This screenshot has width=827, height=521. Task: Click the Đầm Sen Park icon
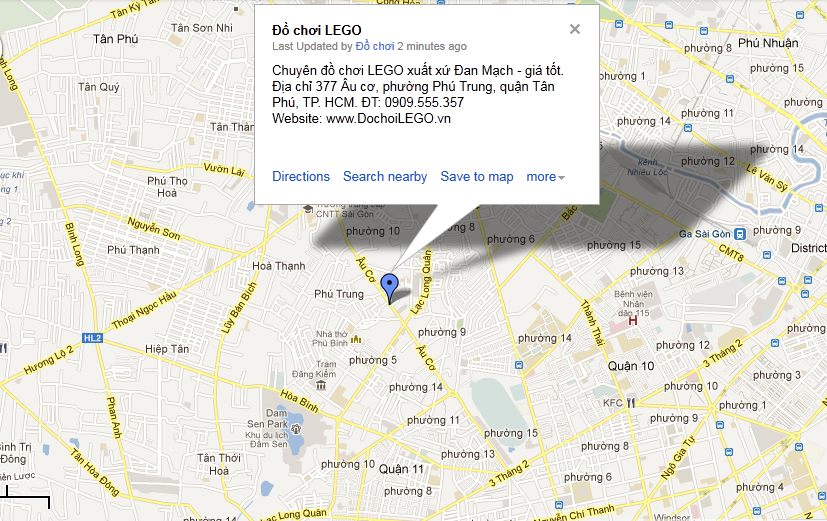[x=296, y=429]
